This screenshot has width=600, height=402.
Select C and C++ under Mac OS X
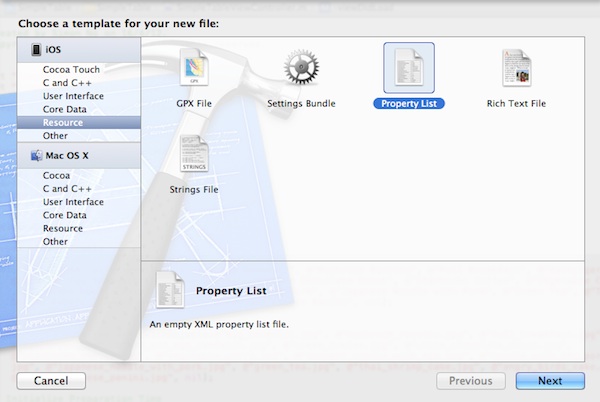tap(68, 188)
